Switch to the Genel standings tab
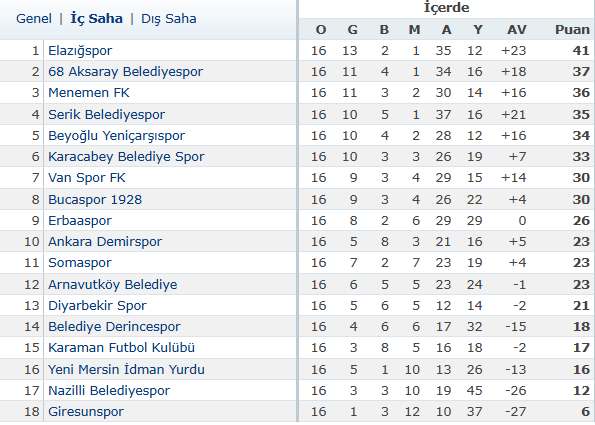Image resolution: width=595 pixels, height=425 pixels. (34, 19)
